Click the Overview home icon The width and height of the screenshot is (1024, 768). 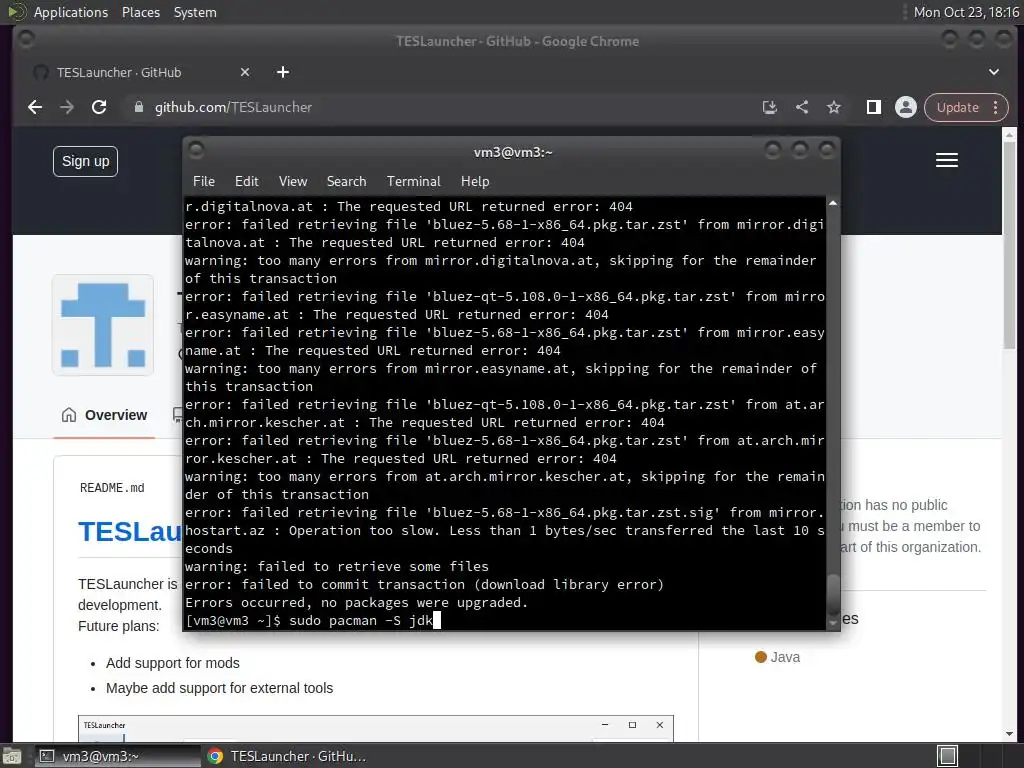pos(69,415)
